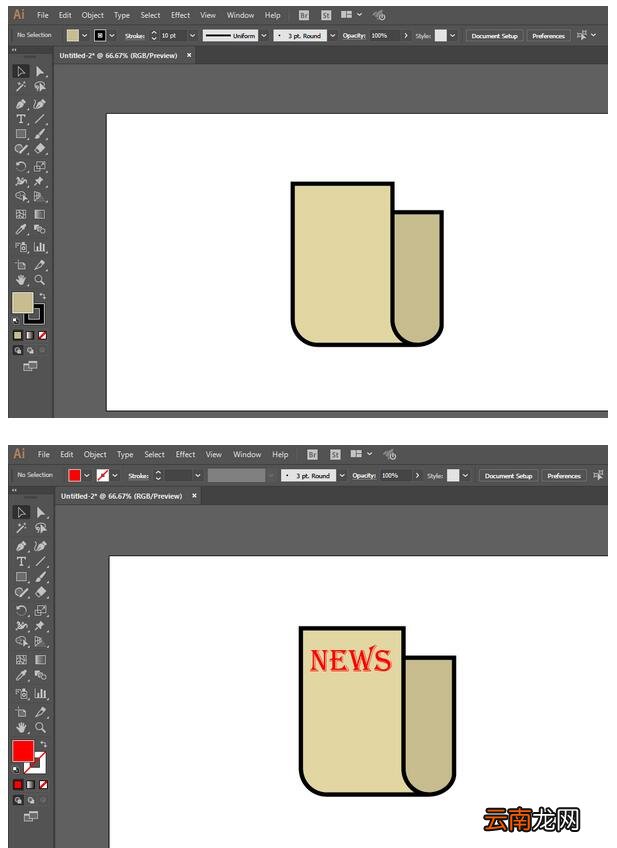Enable Draw Normal mode in top window
Screen dimensions: 617x848
tap(18, 350)
